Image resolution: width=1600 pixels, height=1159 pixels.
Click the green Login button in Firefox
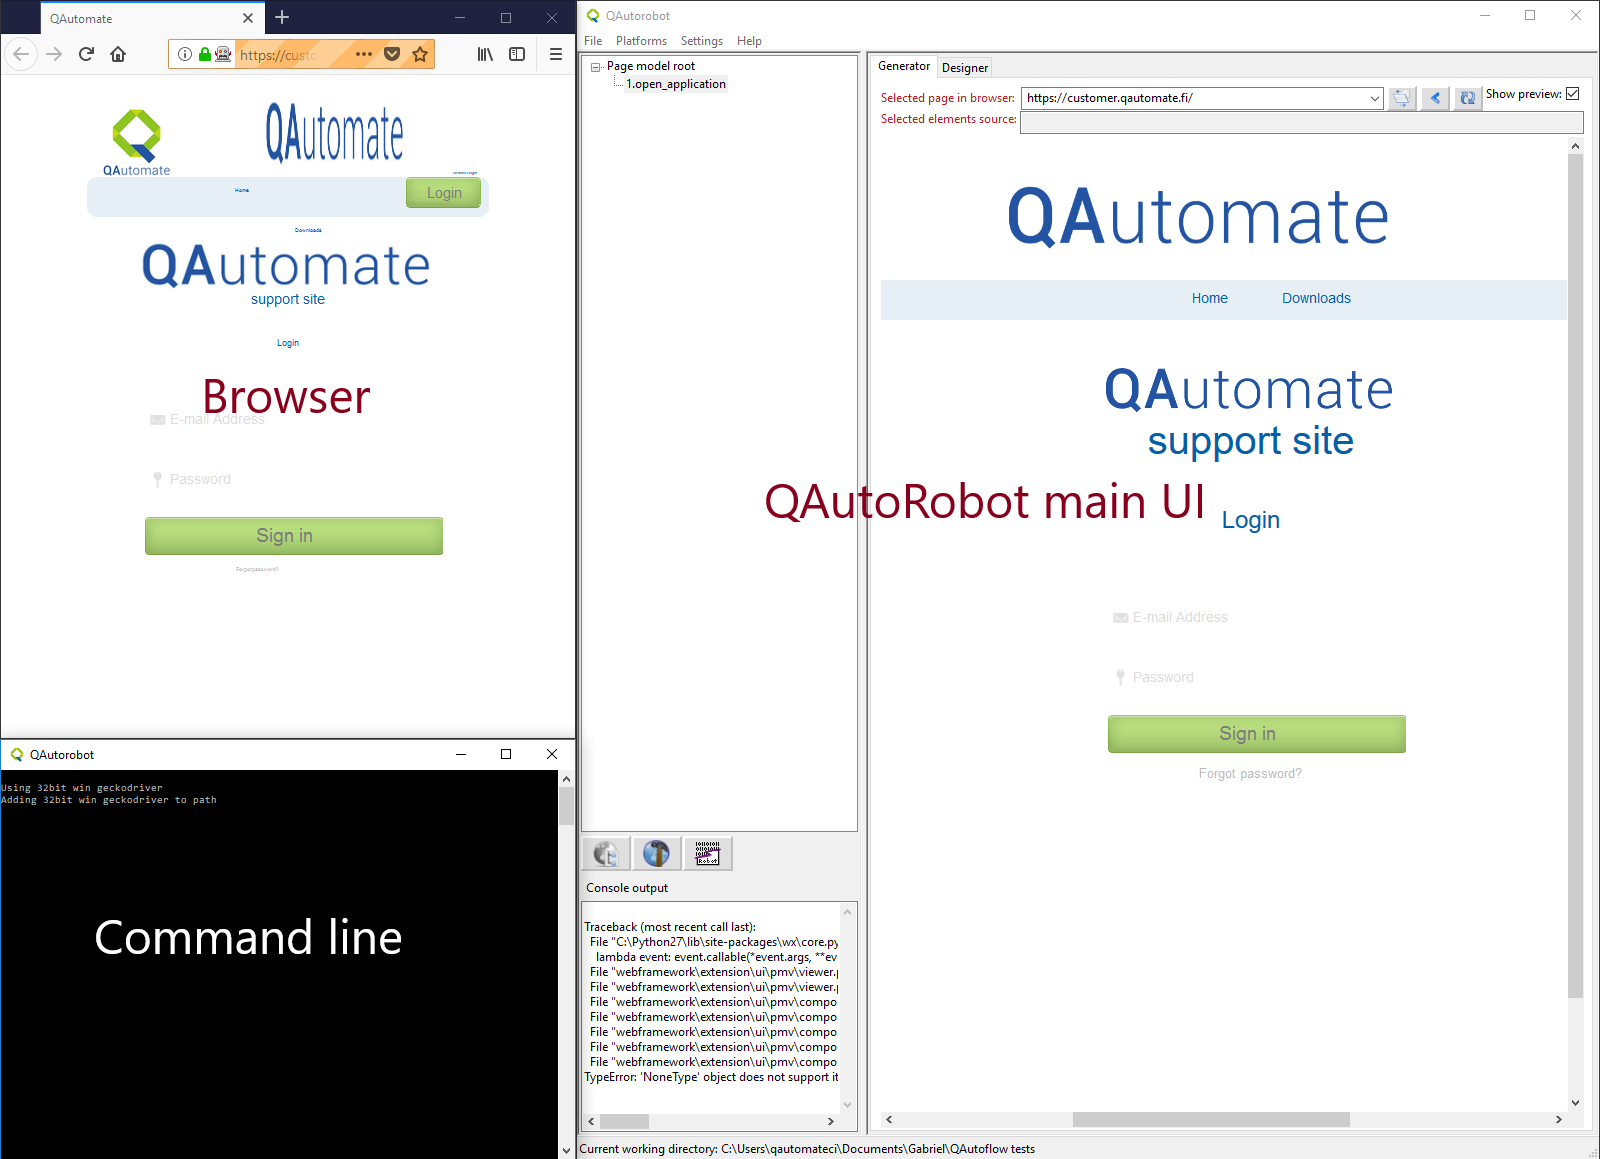(x=444, y=193)
